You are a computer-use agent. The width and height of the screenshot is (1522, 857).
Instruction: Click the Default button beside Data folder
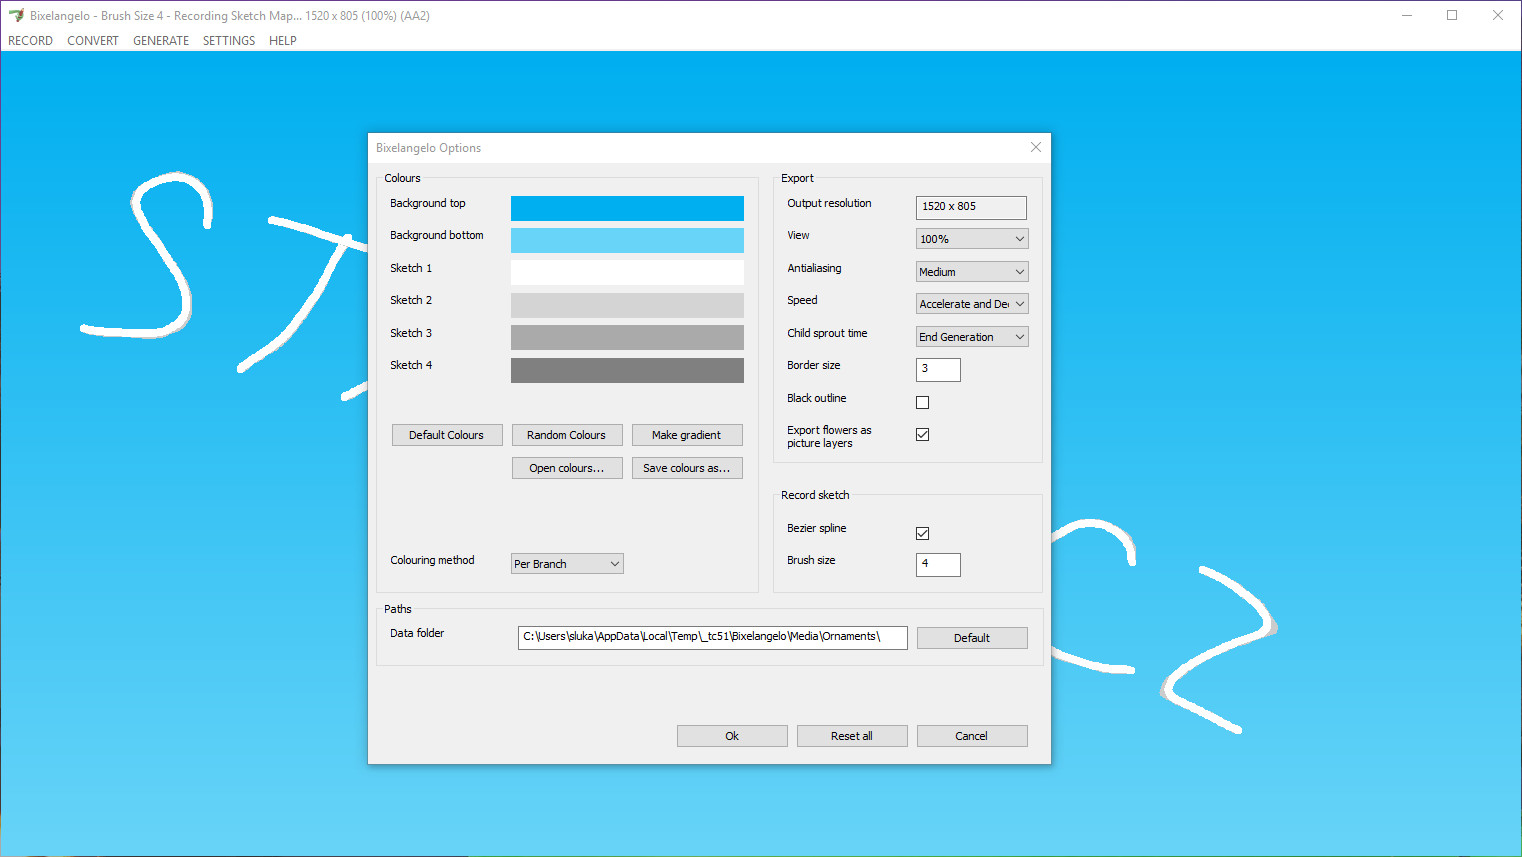click(972, 638)
